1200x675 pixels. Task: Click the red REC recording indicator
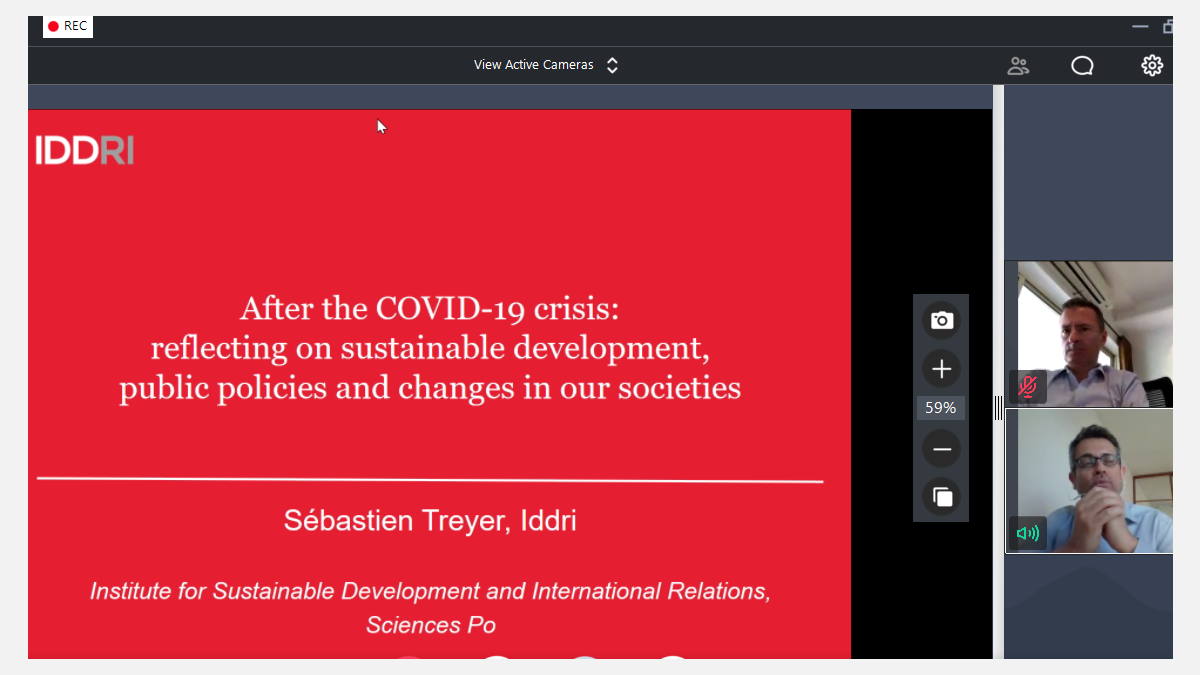click(x=68, y=27)
